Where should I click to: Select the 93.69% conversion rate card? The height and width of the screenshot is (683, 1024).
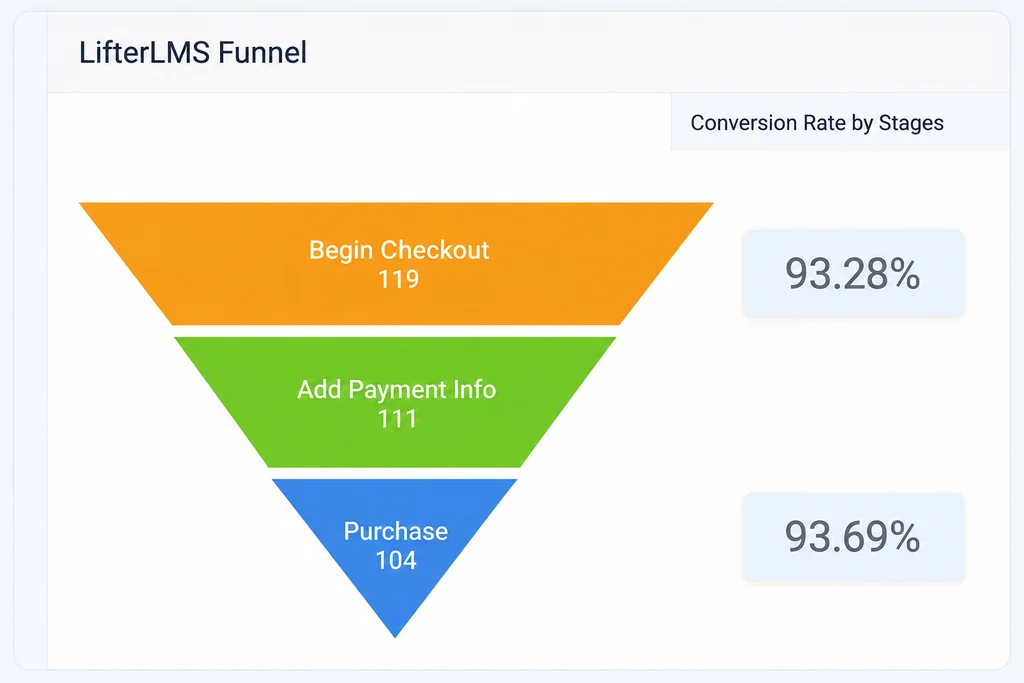tap(854, 537)
